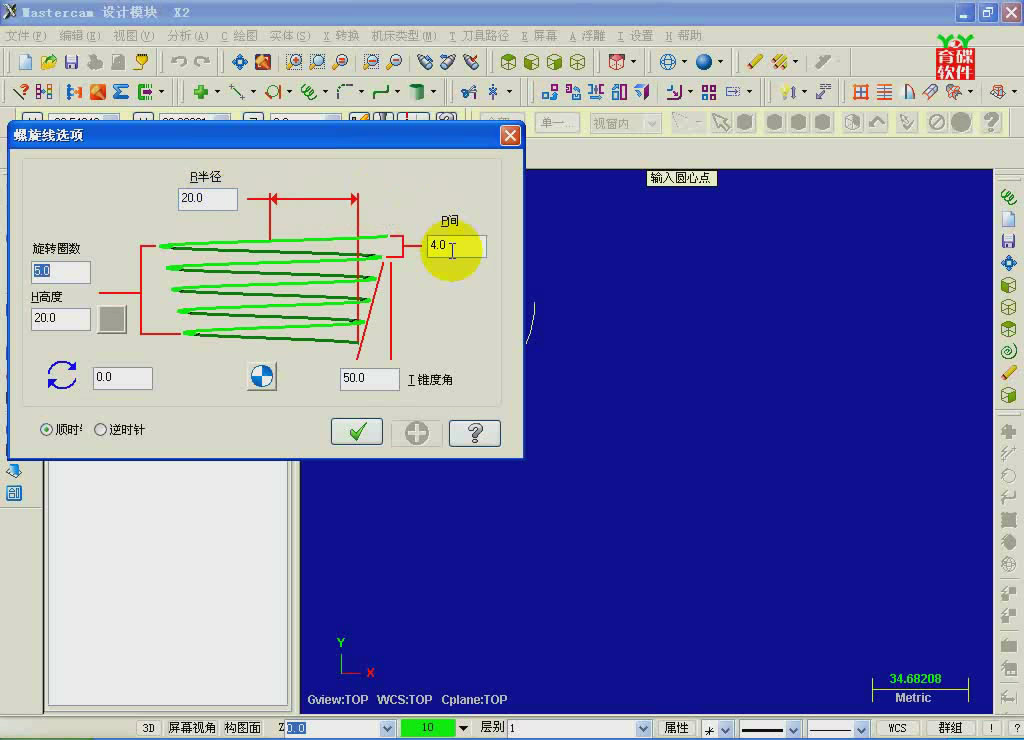The image size is (1024, 740).
Task: Open a file with the folder icon
Action: point(48,62)
